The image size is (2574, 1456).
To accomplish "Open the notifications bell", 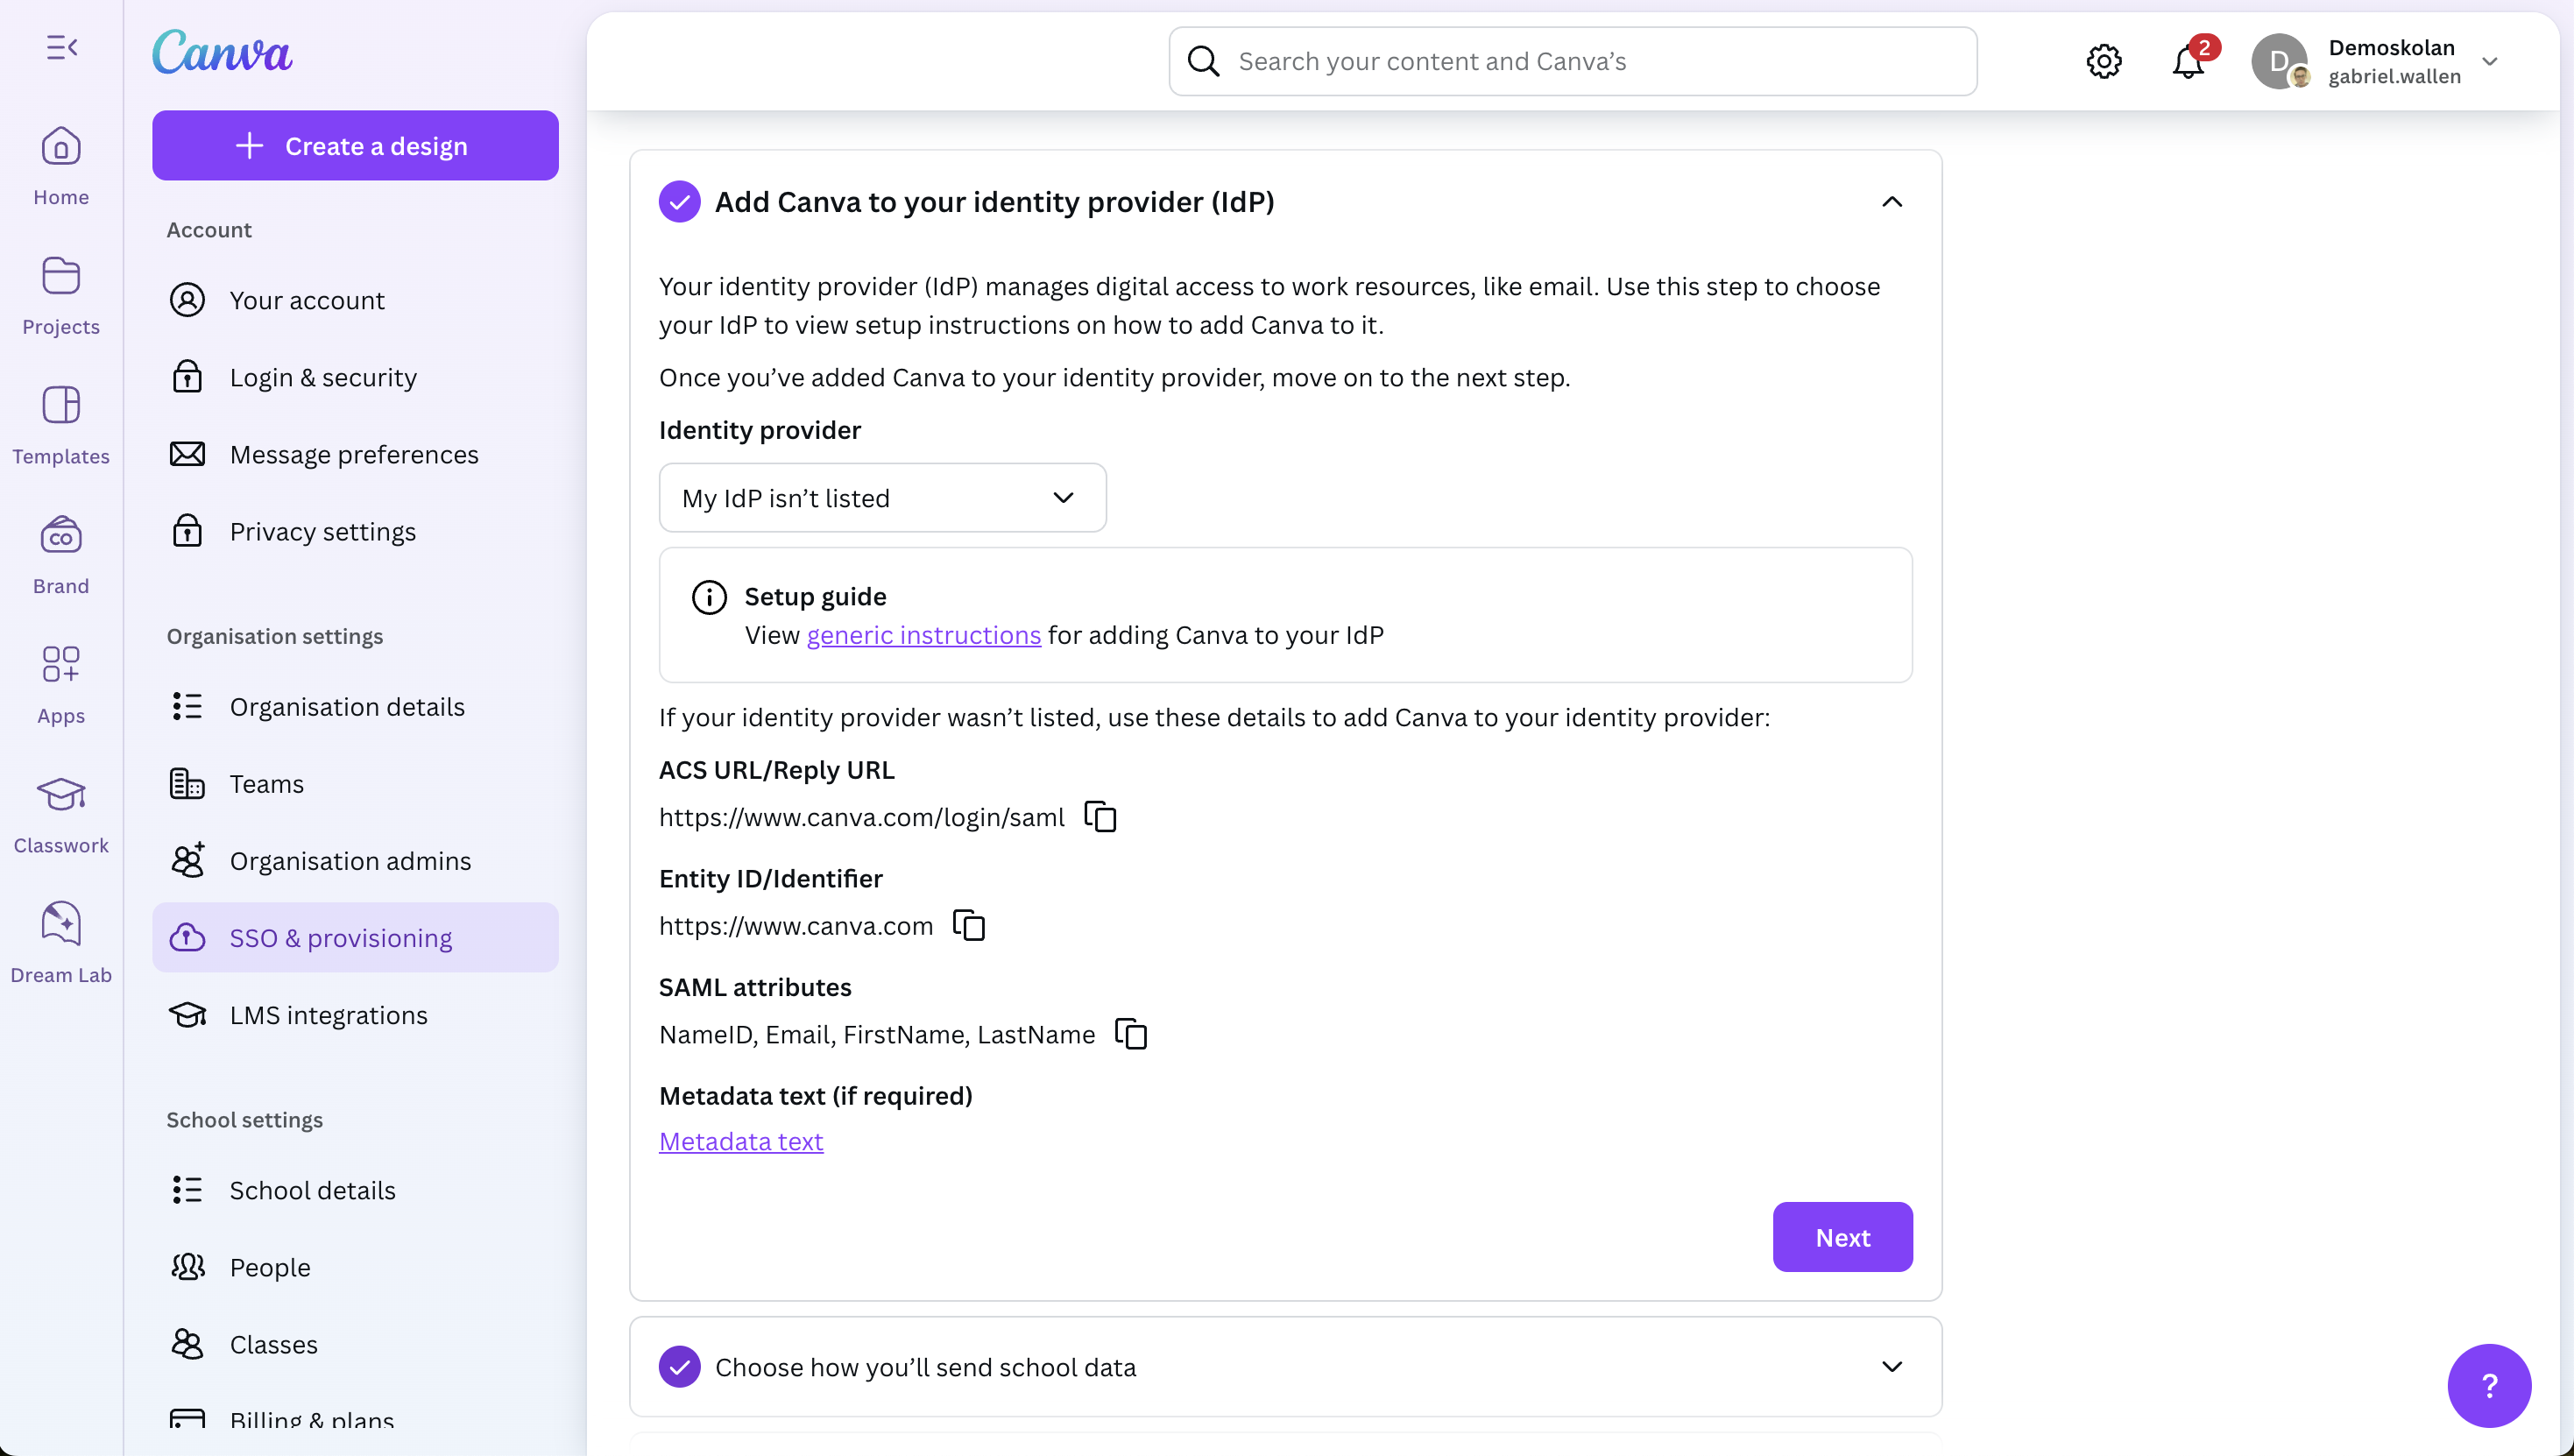I will pyautogui.click(x=2187, y=62).
